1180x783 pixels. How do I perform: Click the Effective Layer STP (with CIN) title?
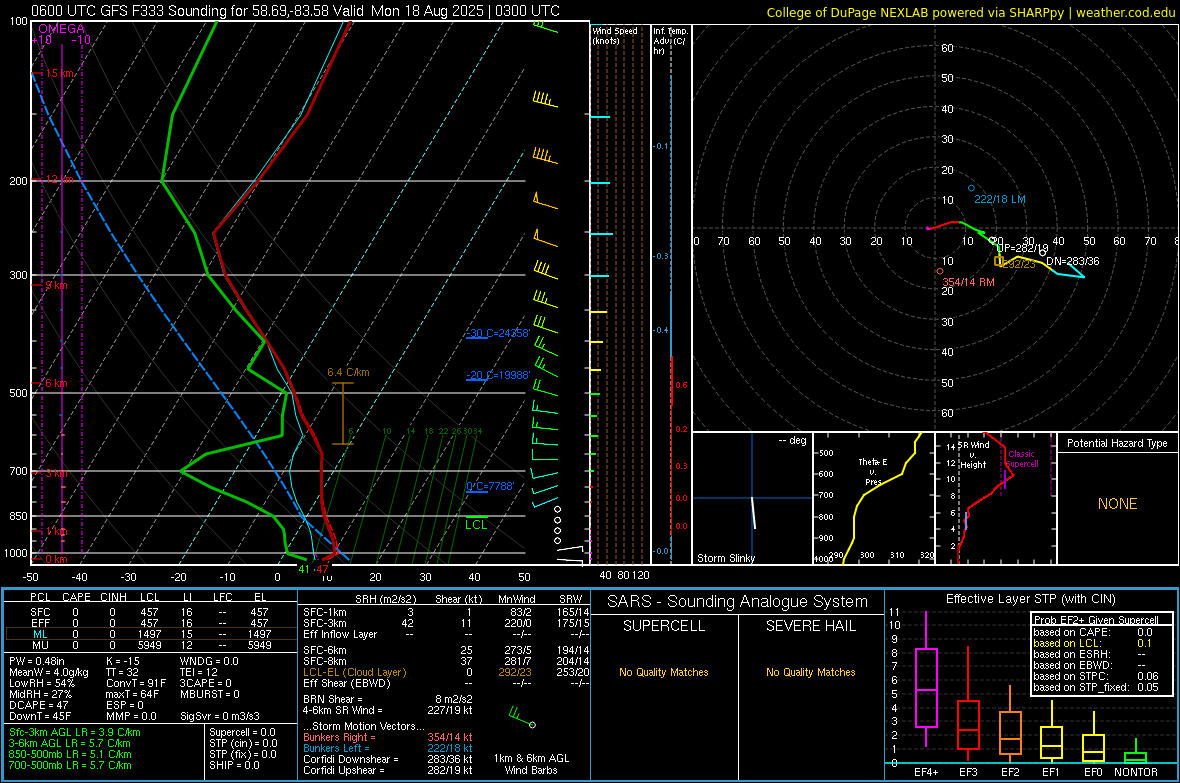[1030, 599]
